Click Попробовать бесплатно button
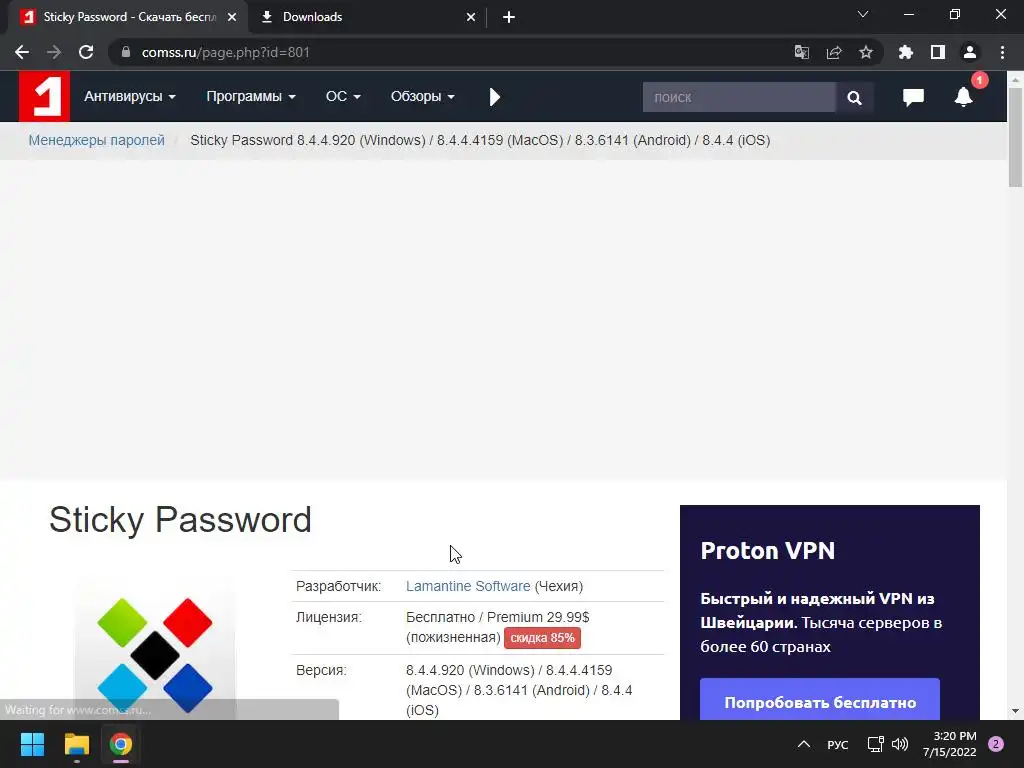The height and width of the screenshot is (768, 1024). [x=820, y=701]
